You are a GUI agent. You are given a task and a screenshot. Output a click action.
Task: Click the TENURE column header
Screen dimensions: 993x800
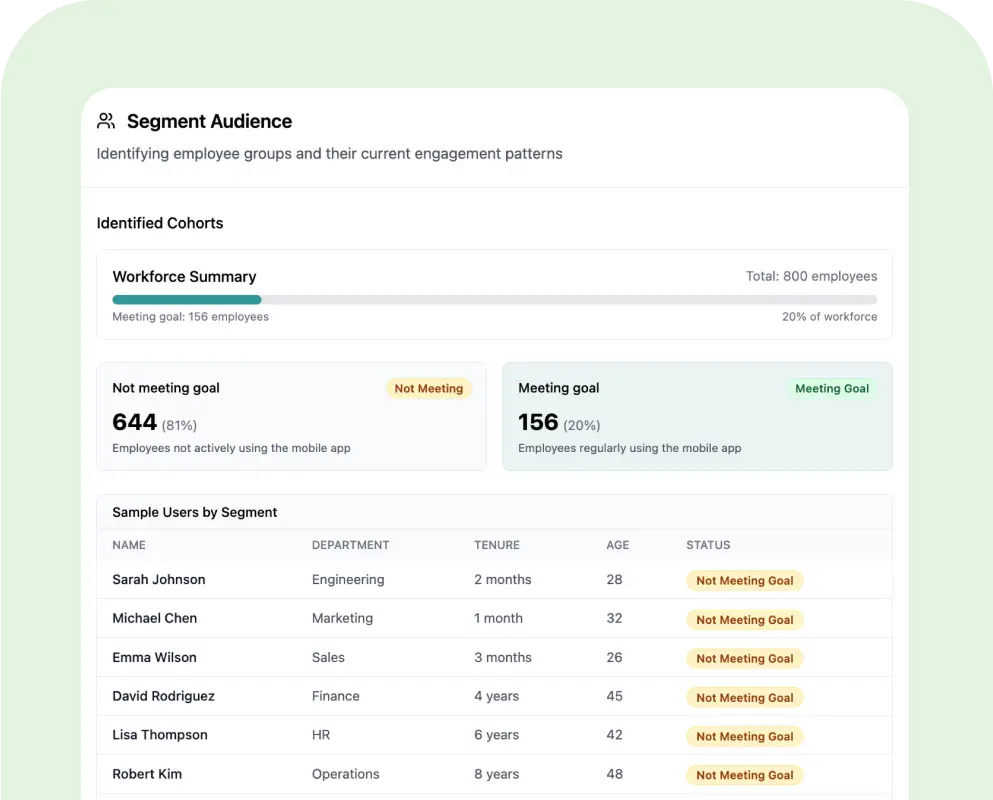[497, 545]
